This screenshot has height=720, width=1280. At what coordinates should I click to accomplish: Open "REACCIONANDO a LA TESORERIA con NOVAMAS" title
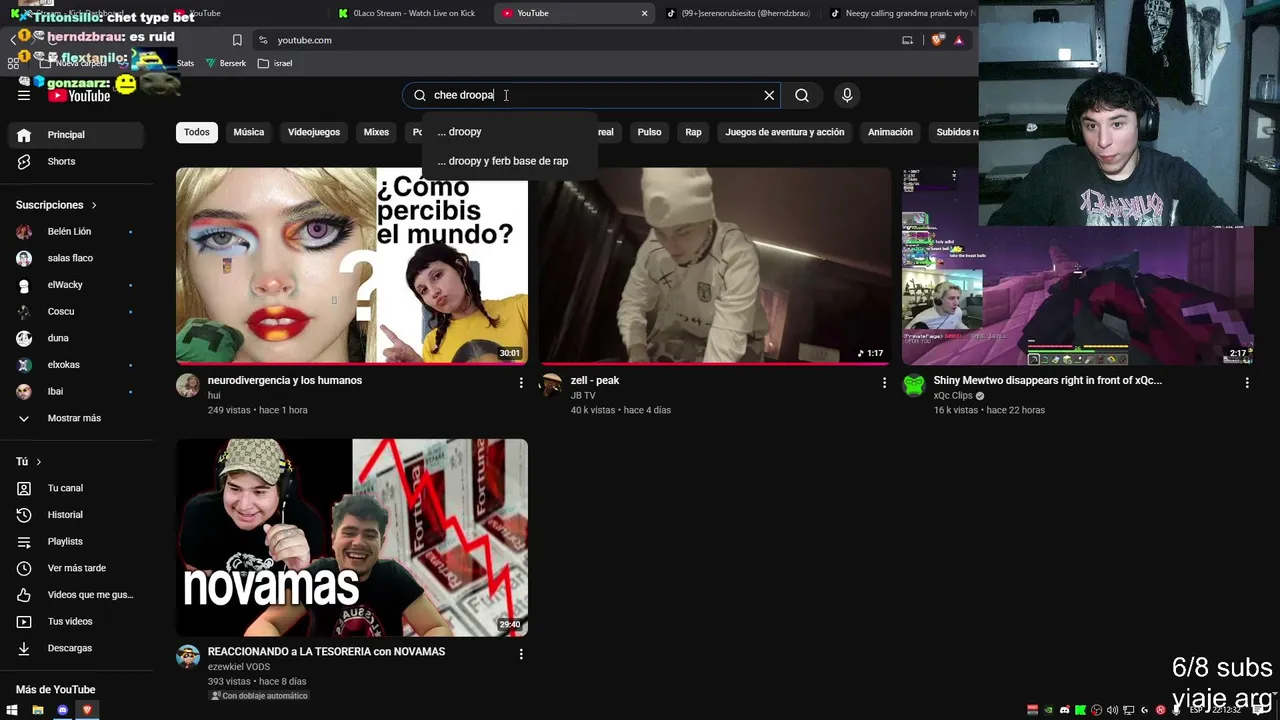(326, 652)
